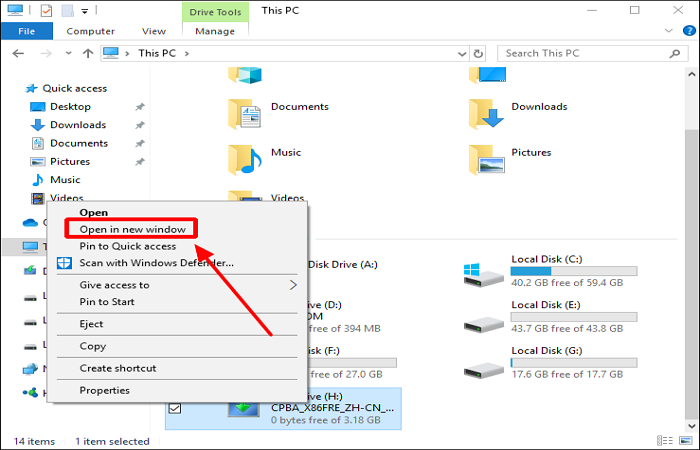
Task: Click the Desktop icon in Quick access
Action: (x=38, y=107)
